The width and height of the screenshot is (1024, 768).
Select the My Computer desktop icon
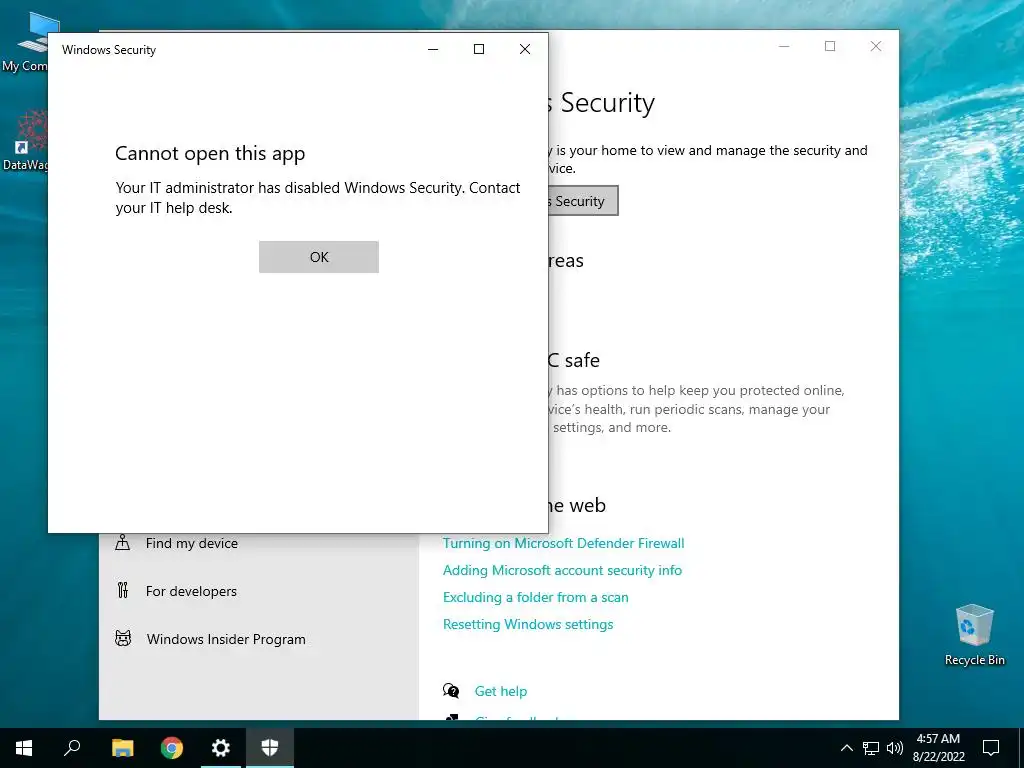point(25,42)
